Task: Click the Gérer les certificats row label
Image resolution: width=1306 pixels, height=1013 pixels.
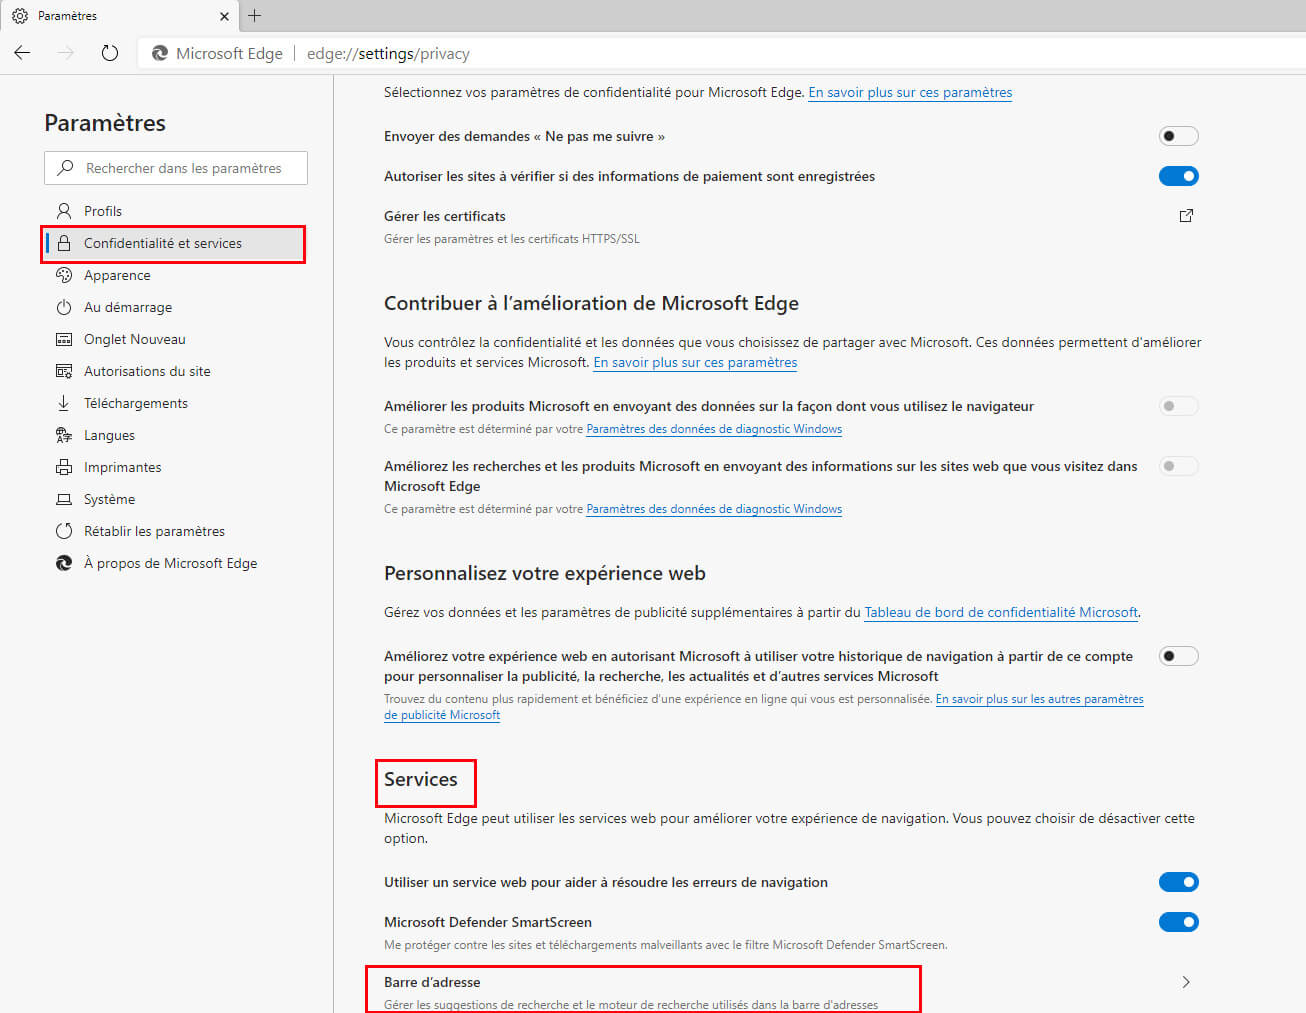Action: [x=445, y=216]
